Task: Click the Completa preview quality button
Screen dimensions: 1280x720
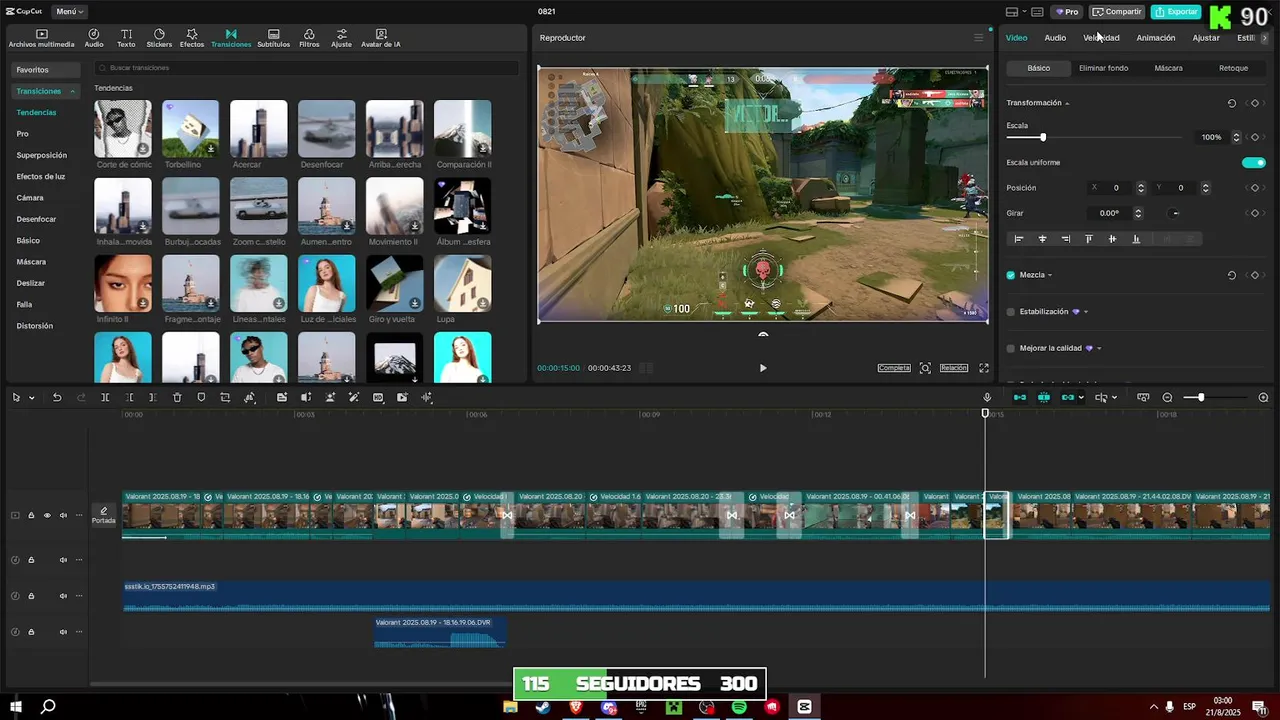Action: [894, 368]
